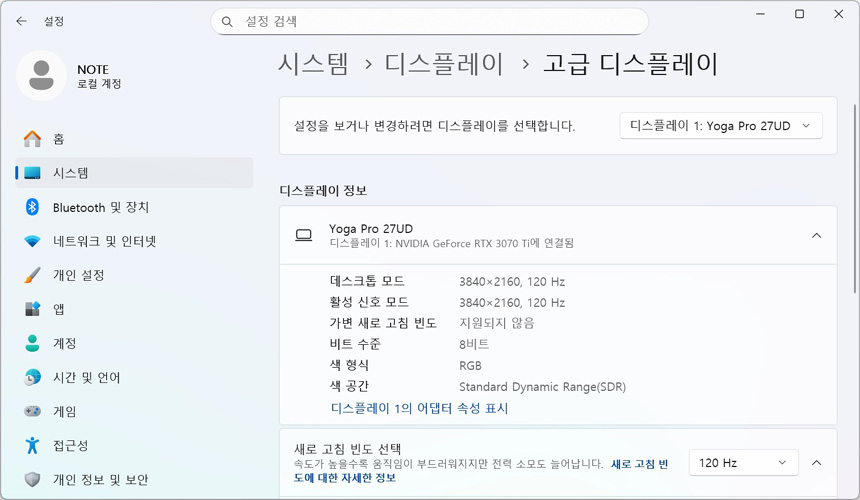
Task: Click the Gaming controller icon
Action: click(x=33, y=411)
